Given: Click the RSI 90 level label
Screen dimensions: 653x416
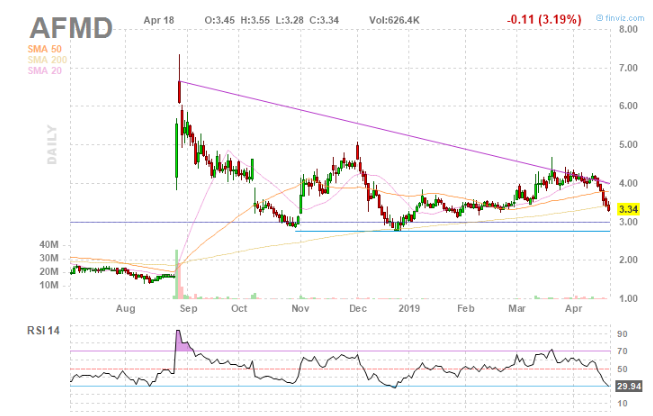Looking at the screenshot, I should (622, 334).
